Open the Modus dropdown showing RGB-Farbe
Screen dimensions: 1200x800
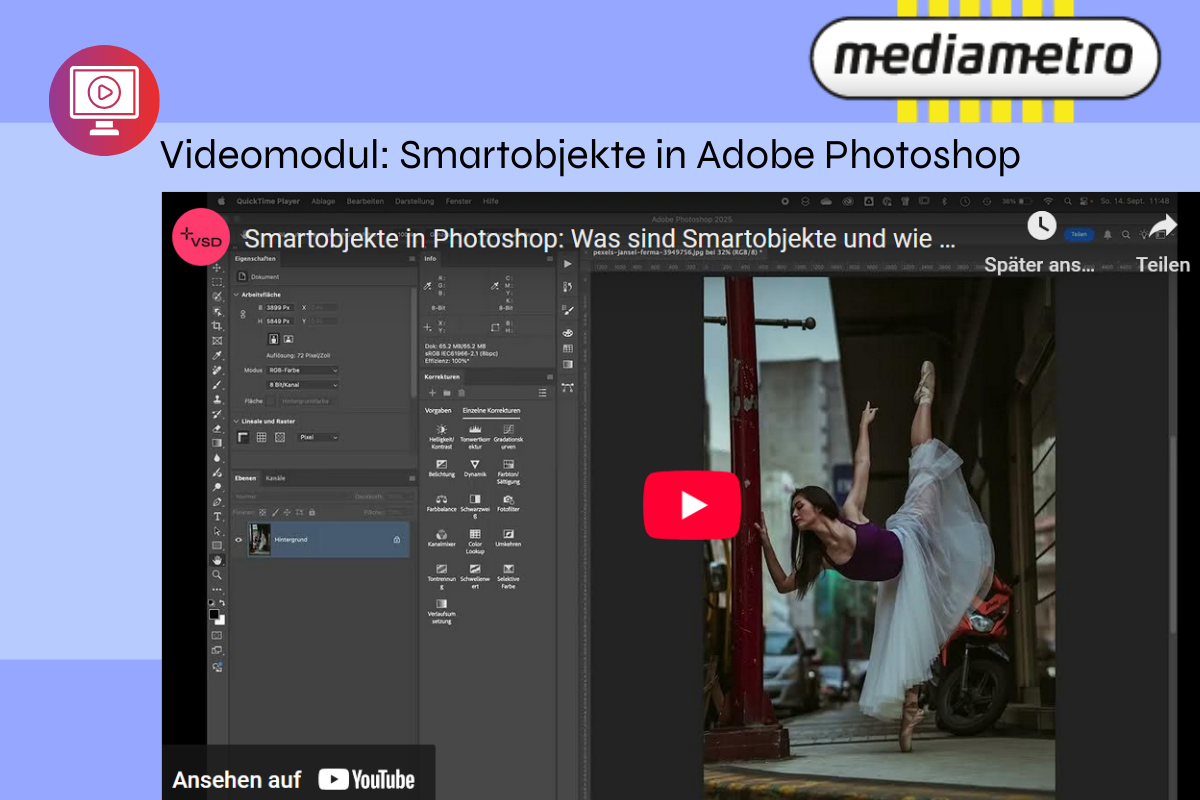click(x=301, y=370)
